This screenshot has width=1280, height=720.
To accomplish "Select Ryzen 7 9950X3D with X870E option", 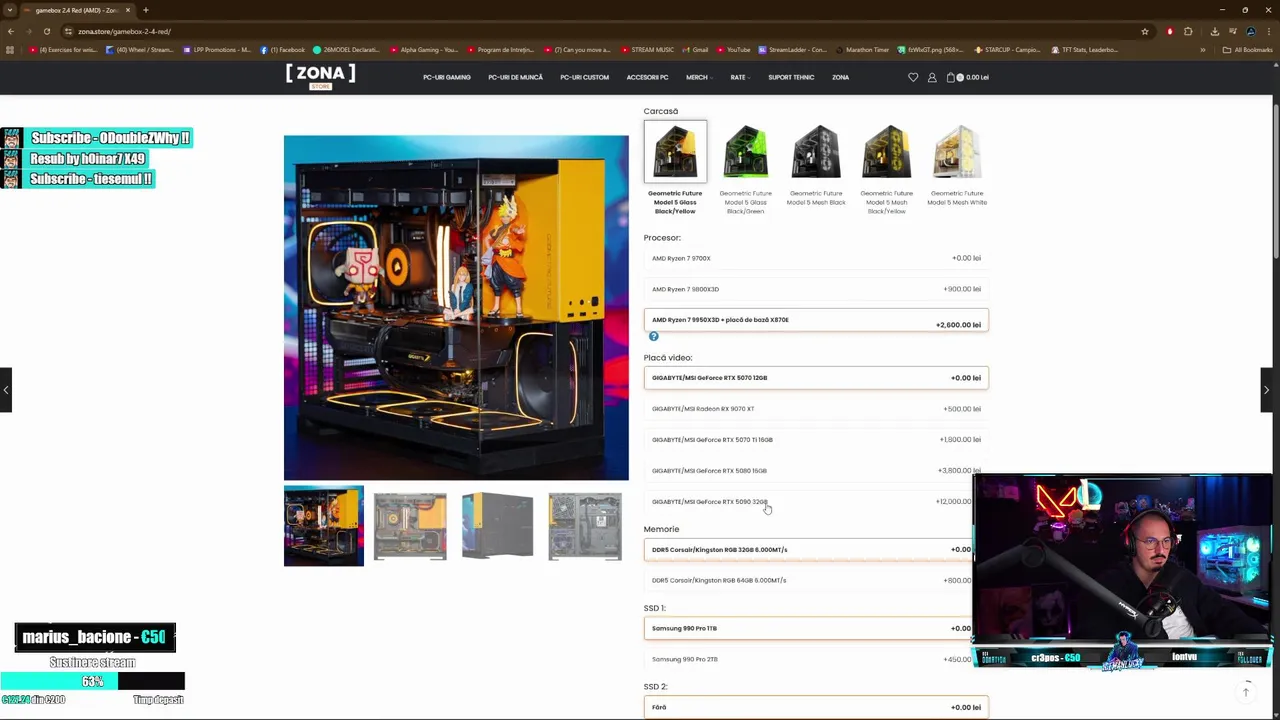I will tap(816, 320).
